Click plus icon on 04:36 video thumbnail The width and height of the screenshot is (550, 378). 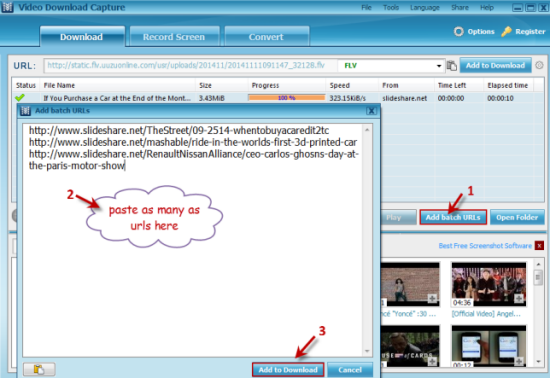(x=519, y=298)
